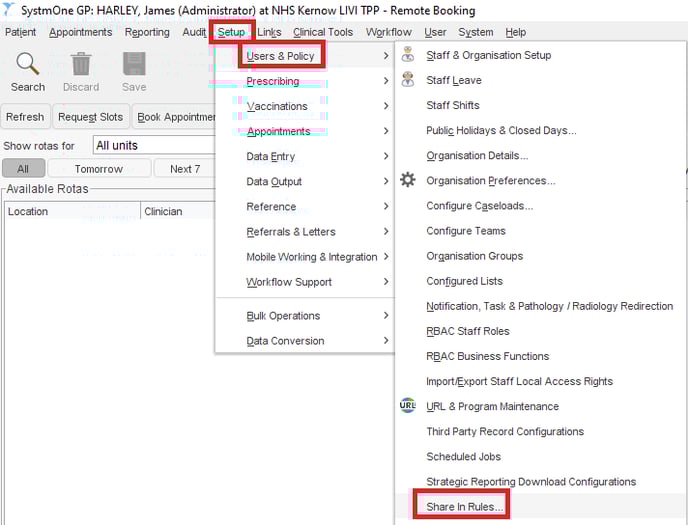Click the Staff Leave person icon

point(408,80)
